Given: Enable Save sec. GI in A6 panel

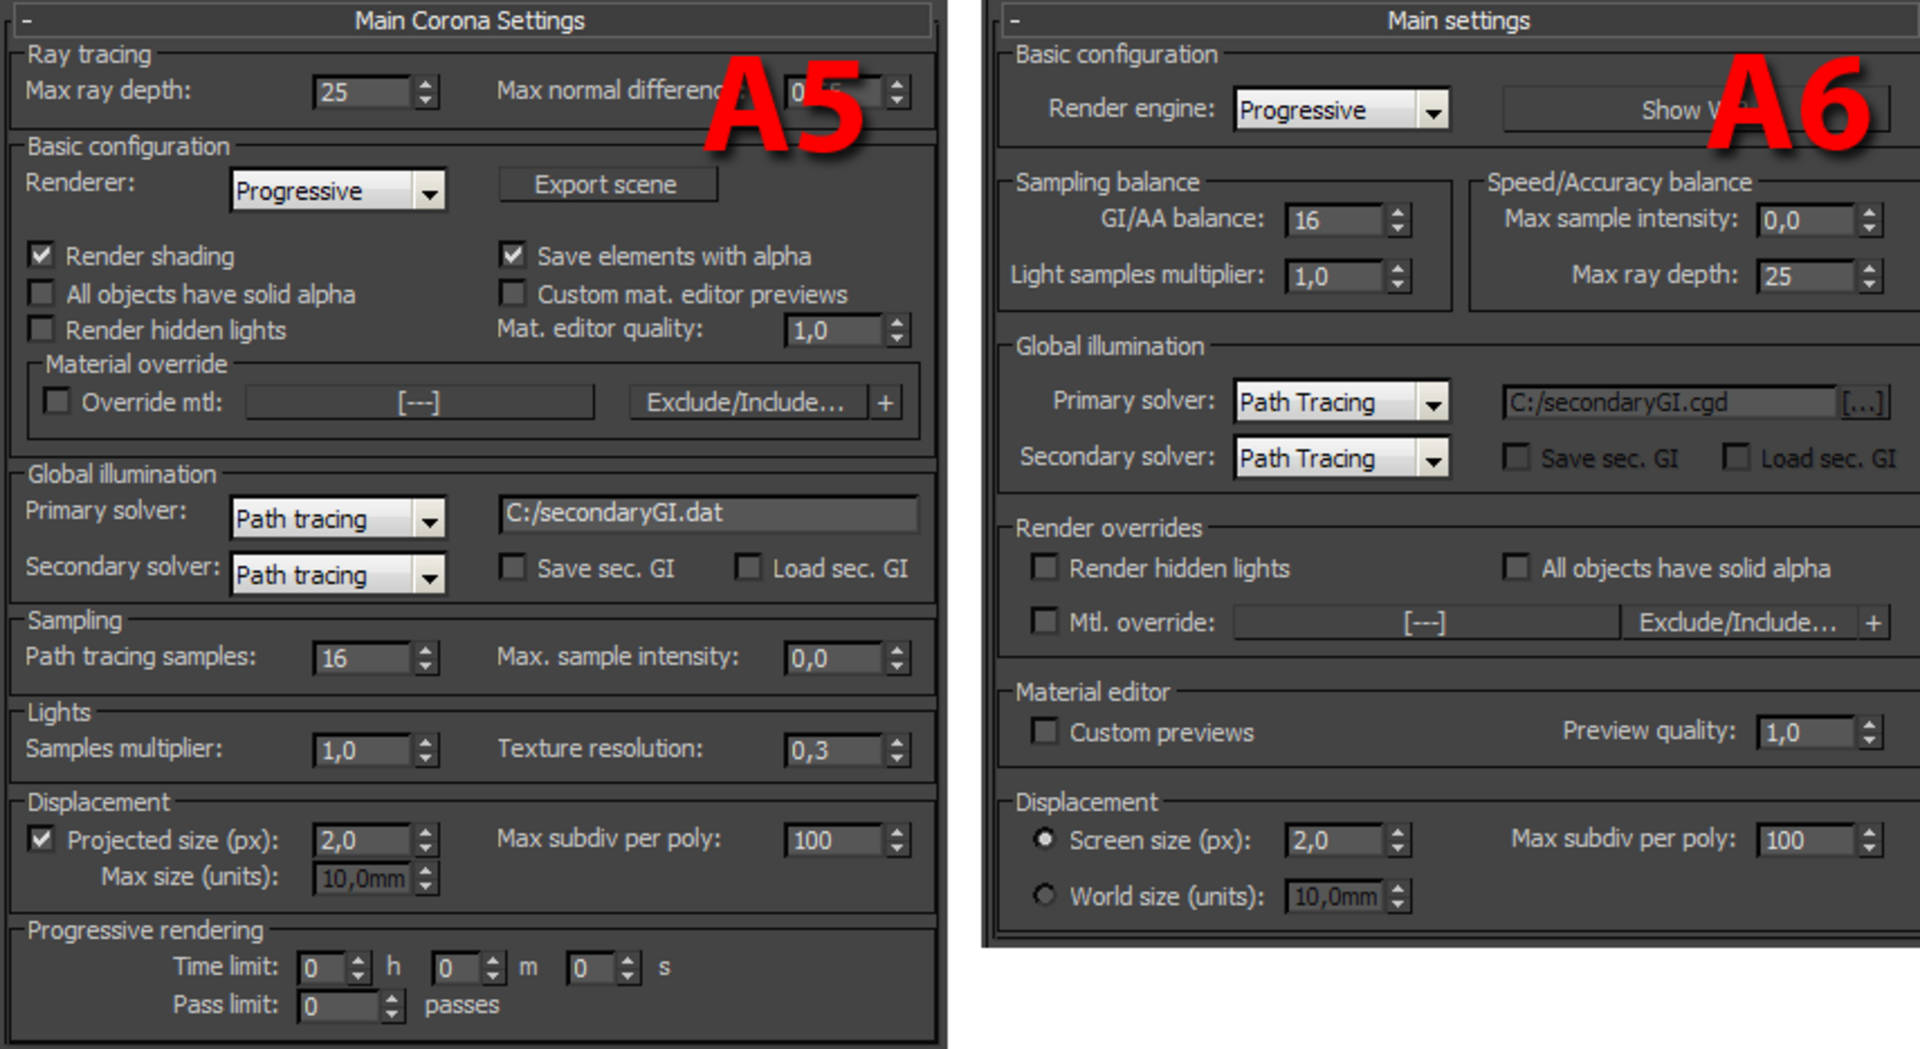Looking at the screenshot, I should [x=1517, y=457].
